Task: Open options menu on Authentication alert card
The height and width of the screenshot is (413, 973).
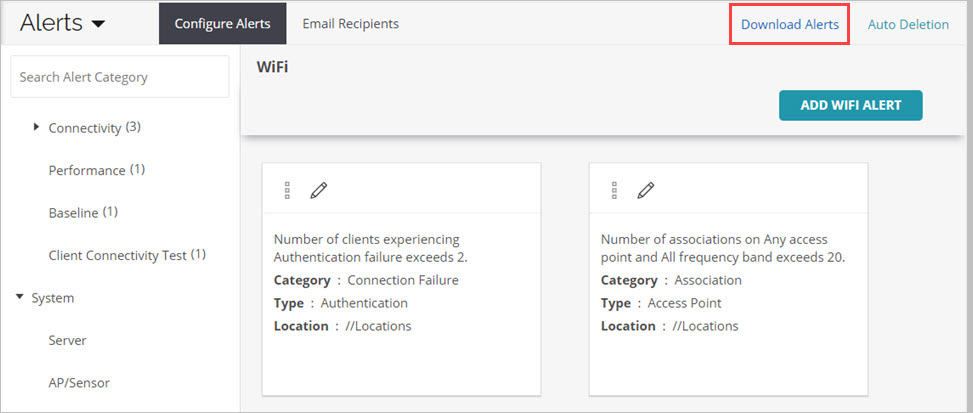Action: (287, 190)
